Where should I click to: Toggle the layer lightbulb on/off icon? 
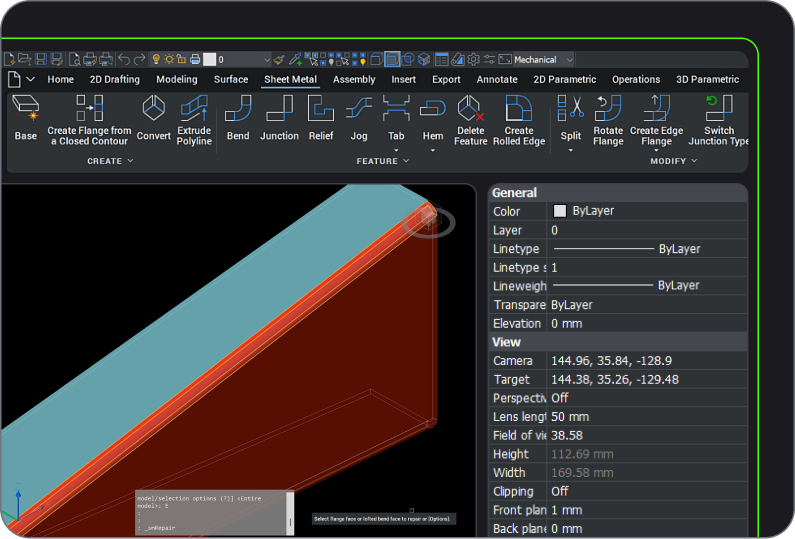coord(156,59)
